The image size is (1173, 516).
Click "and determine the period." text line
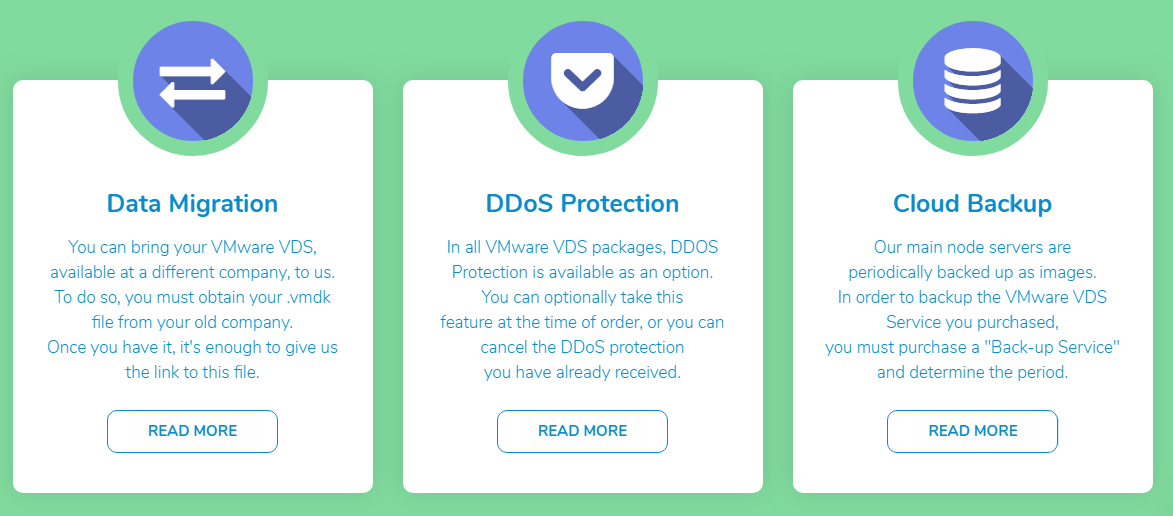tap(973, 372)
